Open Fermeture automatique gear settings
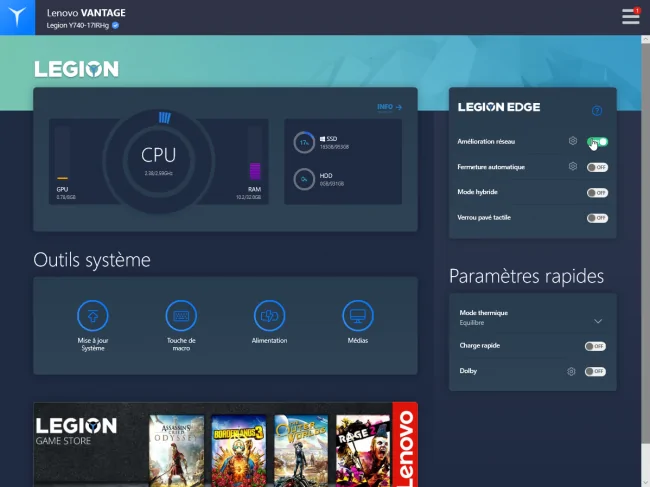This screenshot has height=487, width=650. tap(572, 167)
